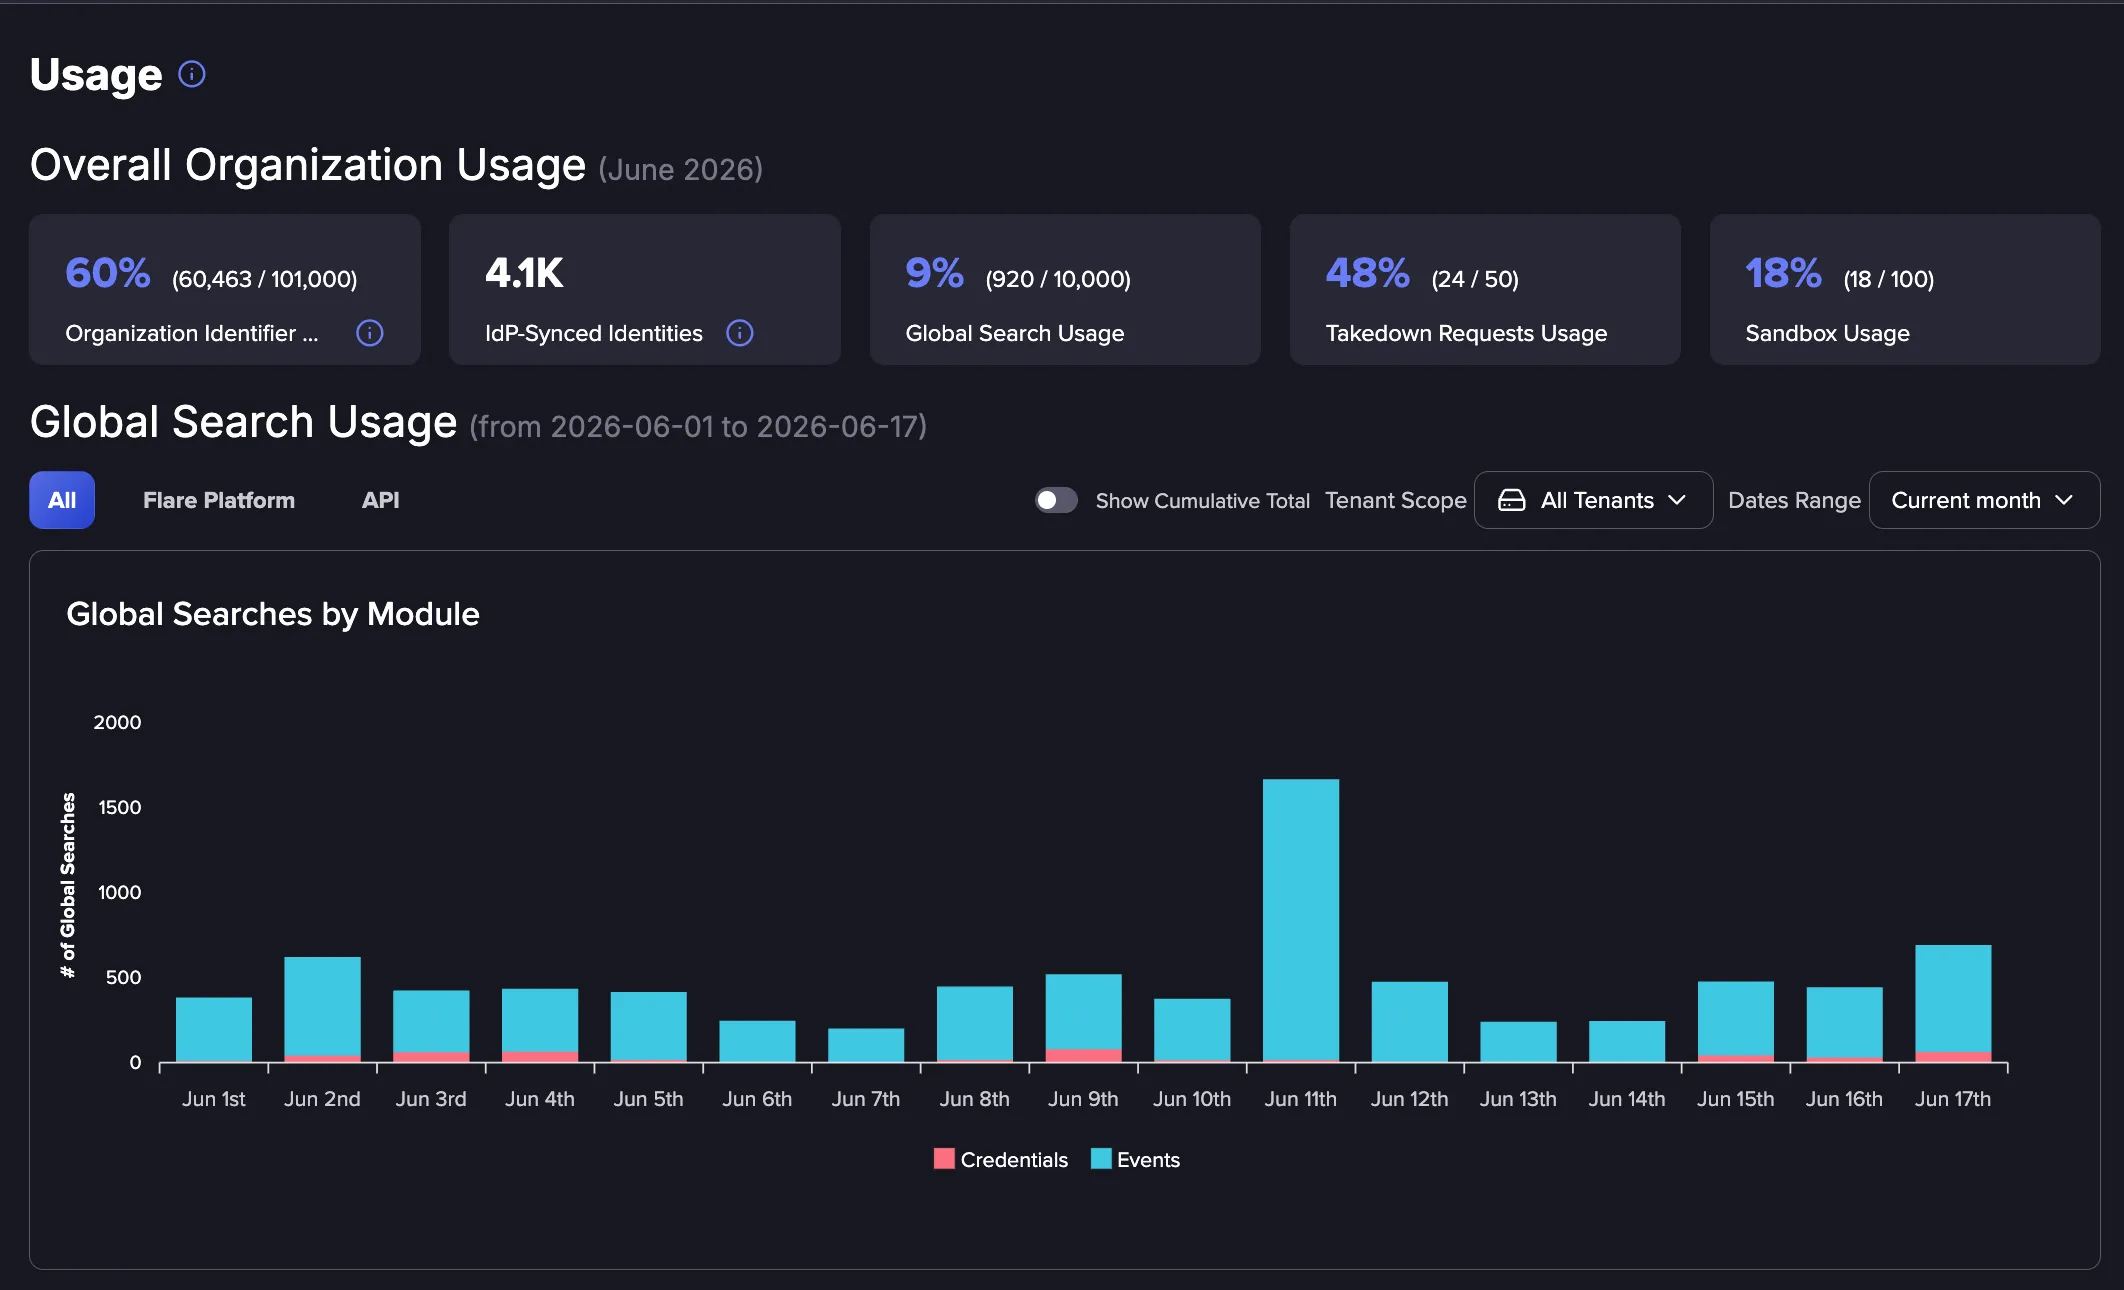Click the tenant icon in All Tenants dropdown

(x=1512, y=500)
